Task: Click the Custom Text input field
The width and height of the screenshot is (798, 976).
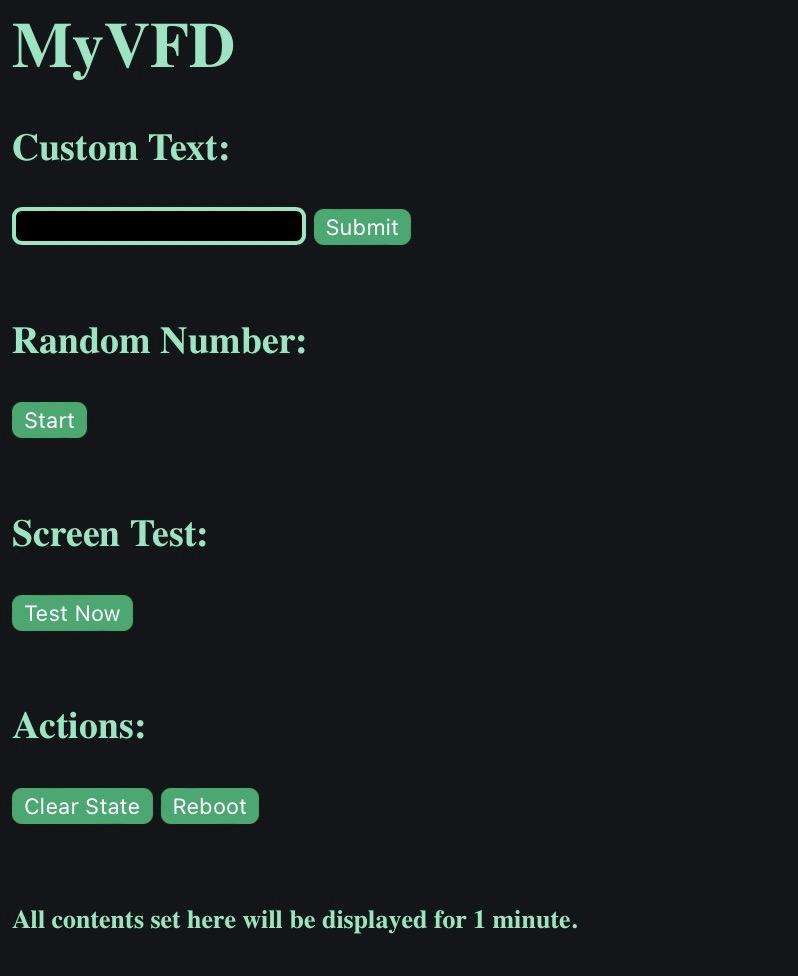Action: (x=158, y=226)
